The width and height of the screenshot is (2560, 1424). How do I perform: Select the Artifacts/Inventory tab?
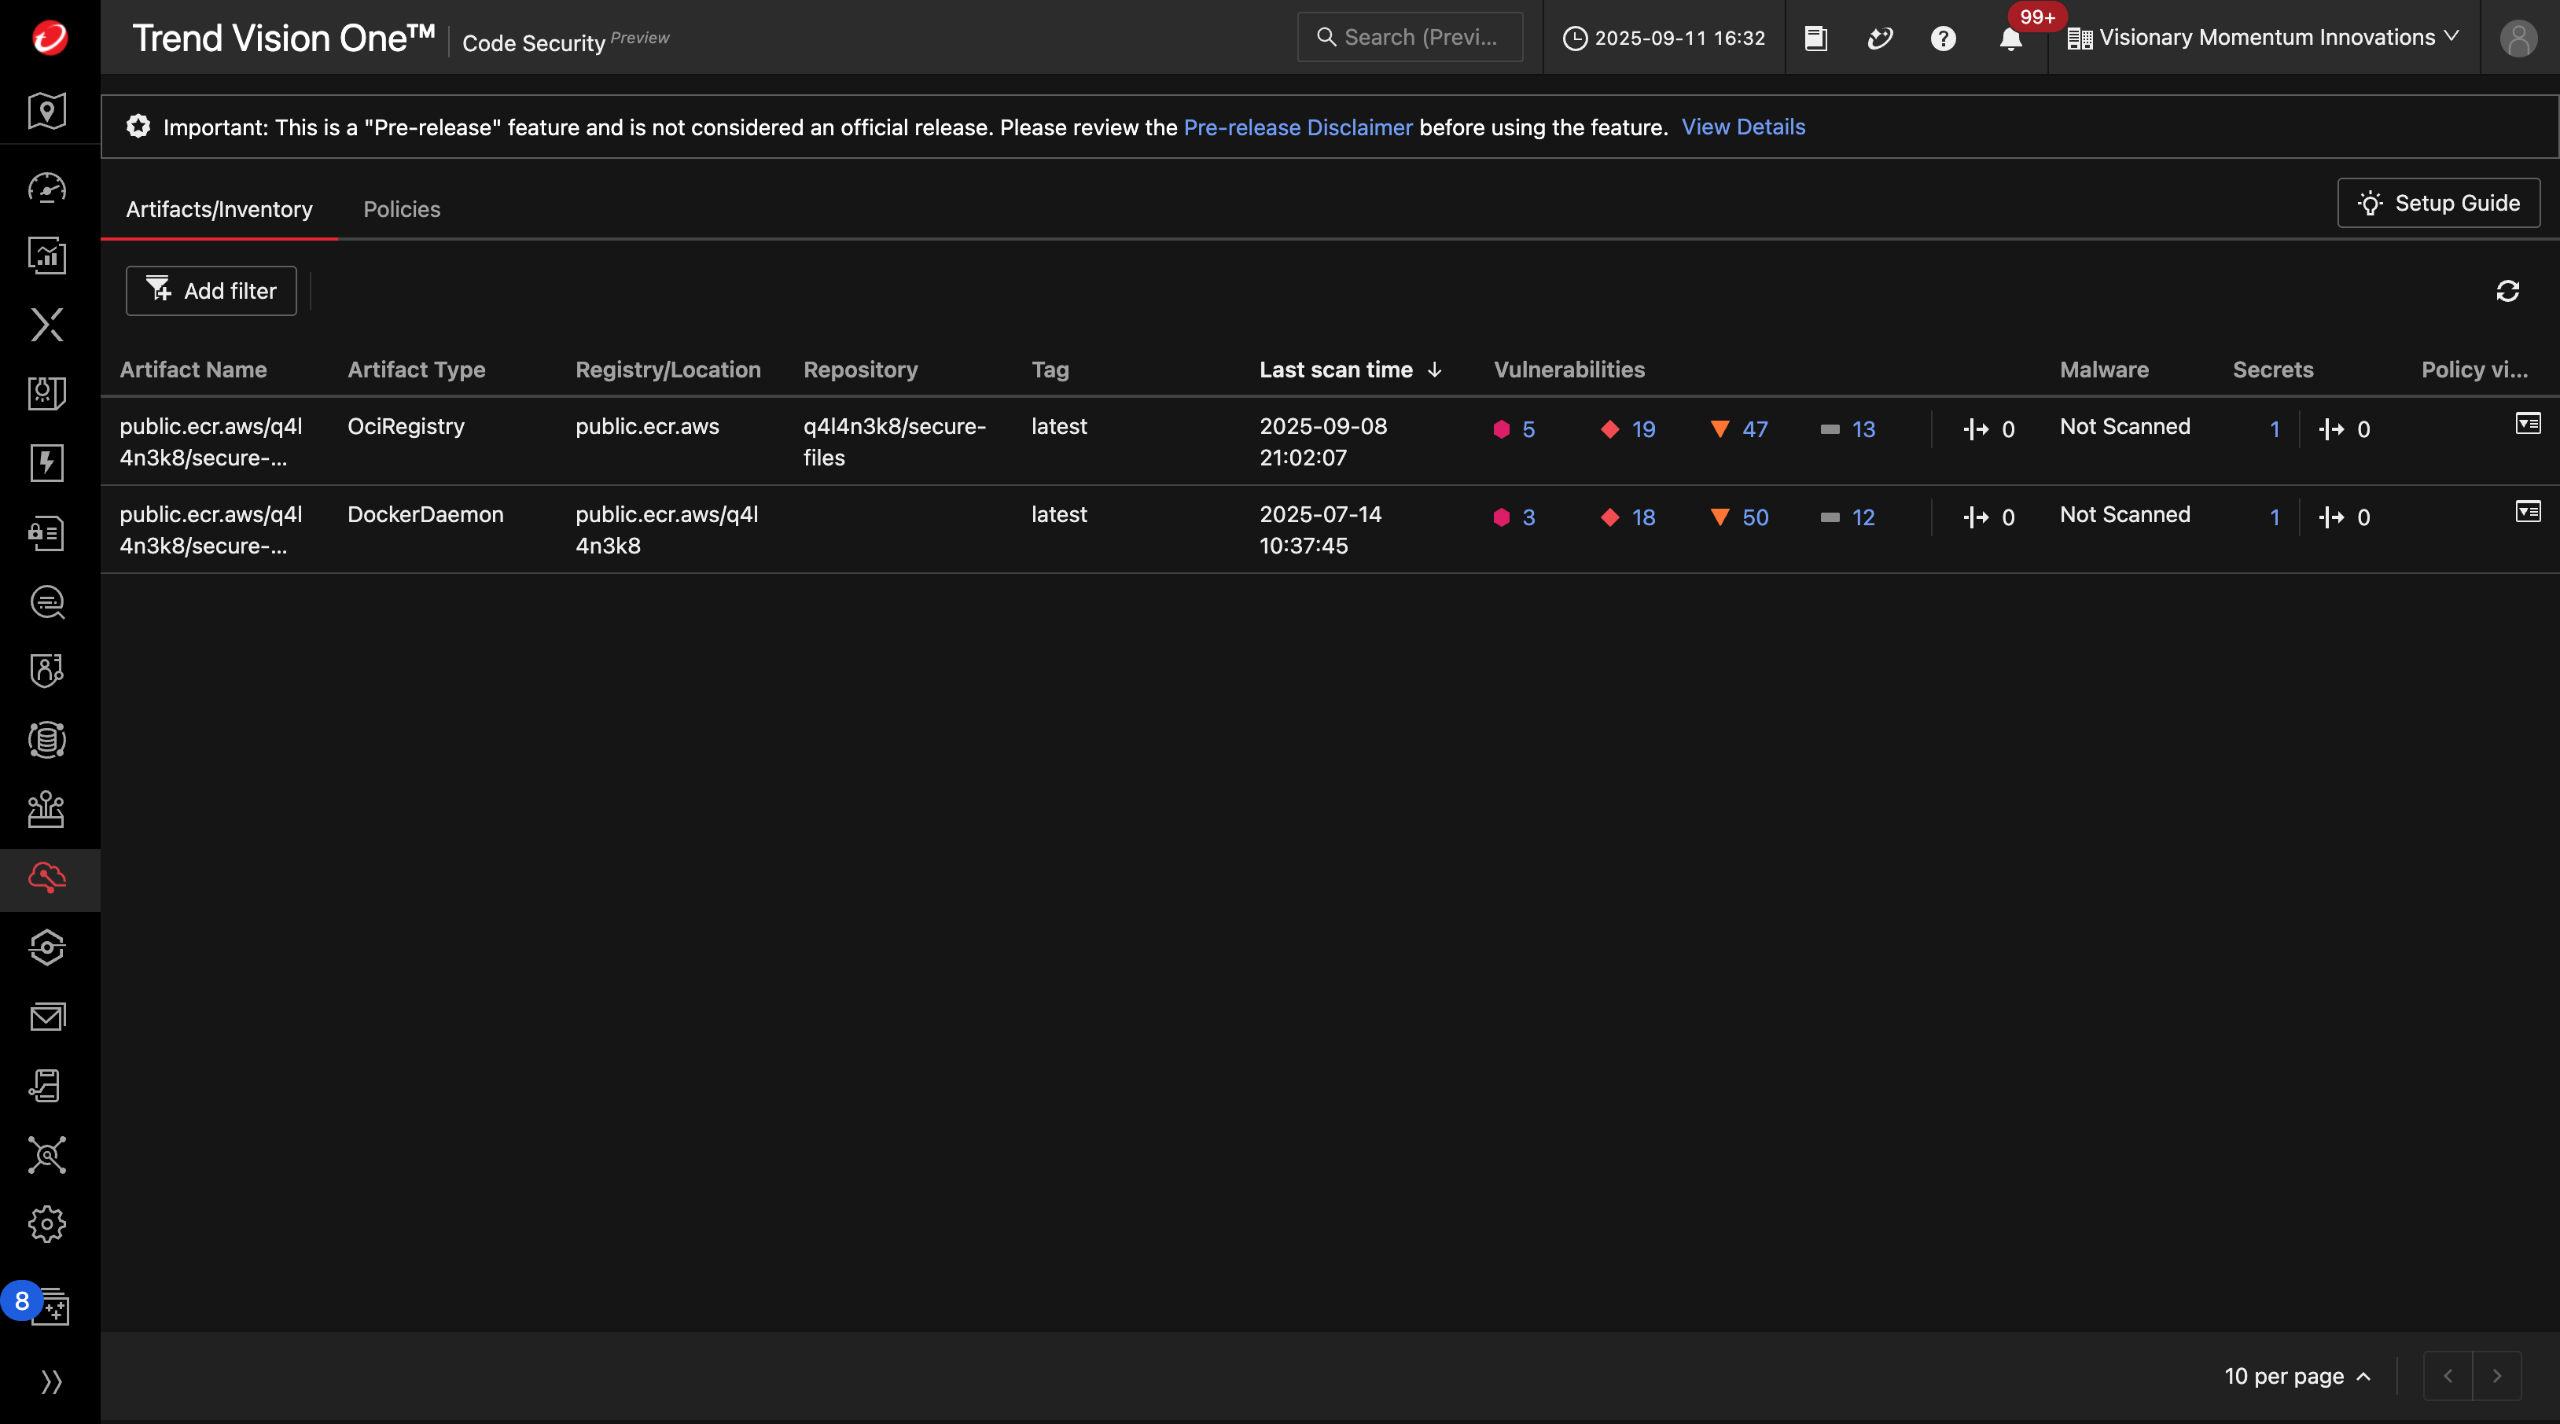point(219,209)
